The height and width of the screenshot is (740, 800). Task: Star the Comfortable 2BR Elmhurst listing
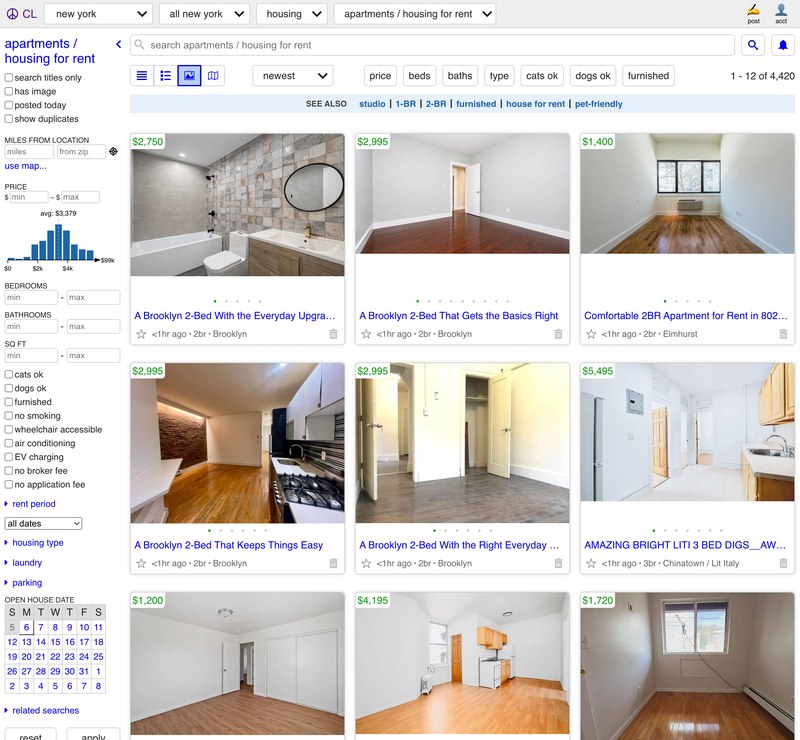click(x=591, y=334)
